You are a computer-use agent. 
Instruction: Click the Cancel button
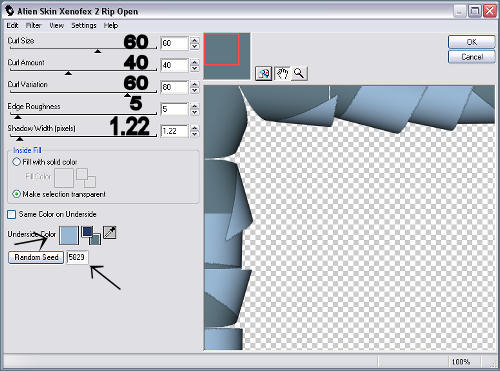click(471, 57)
